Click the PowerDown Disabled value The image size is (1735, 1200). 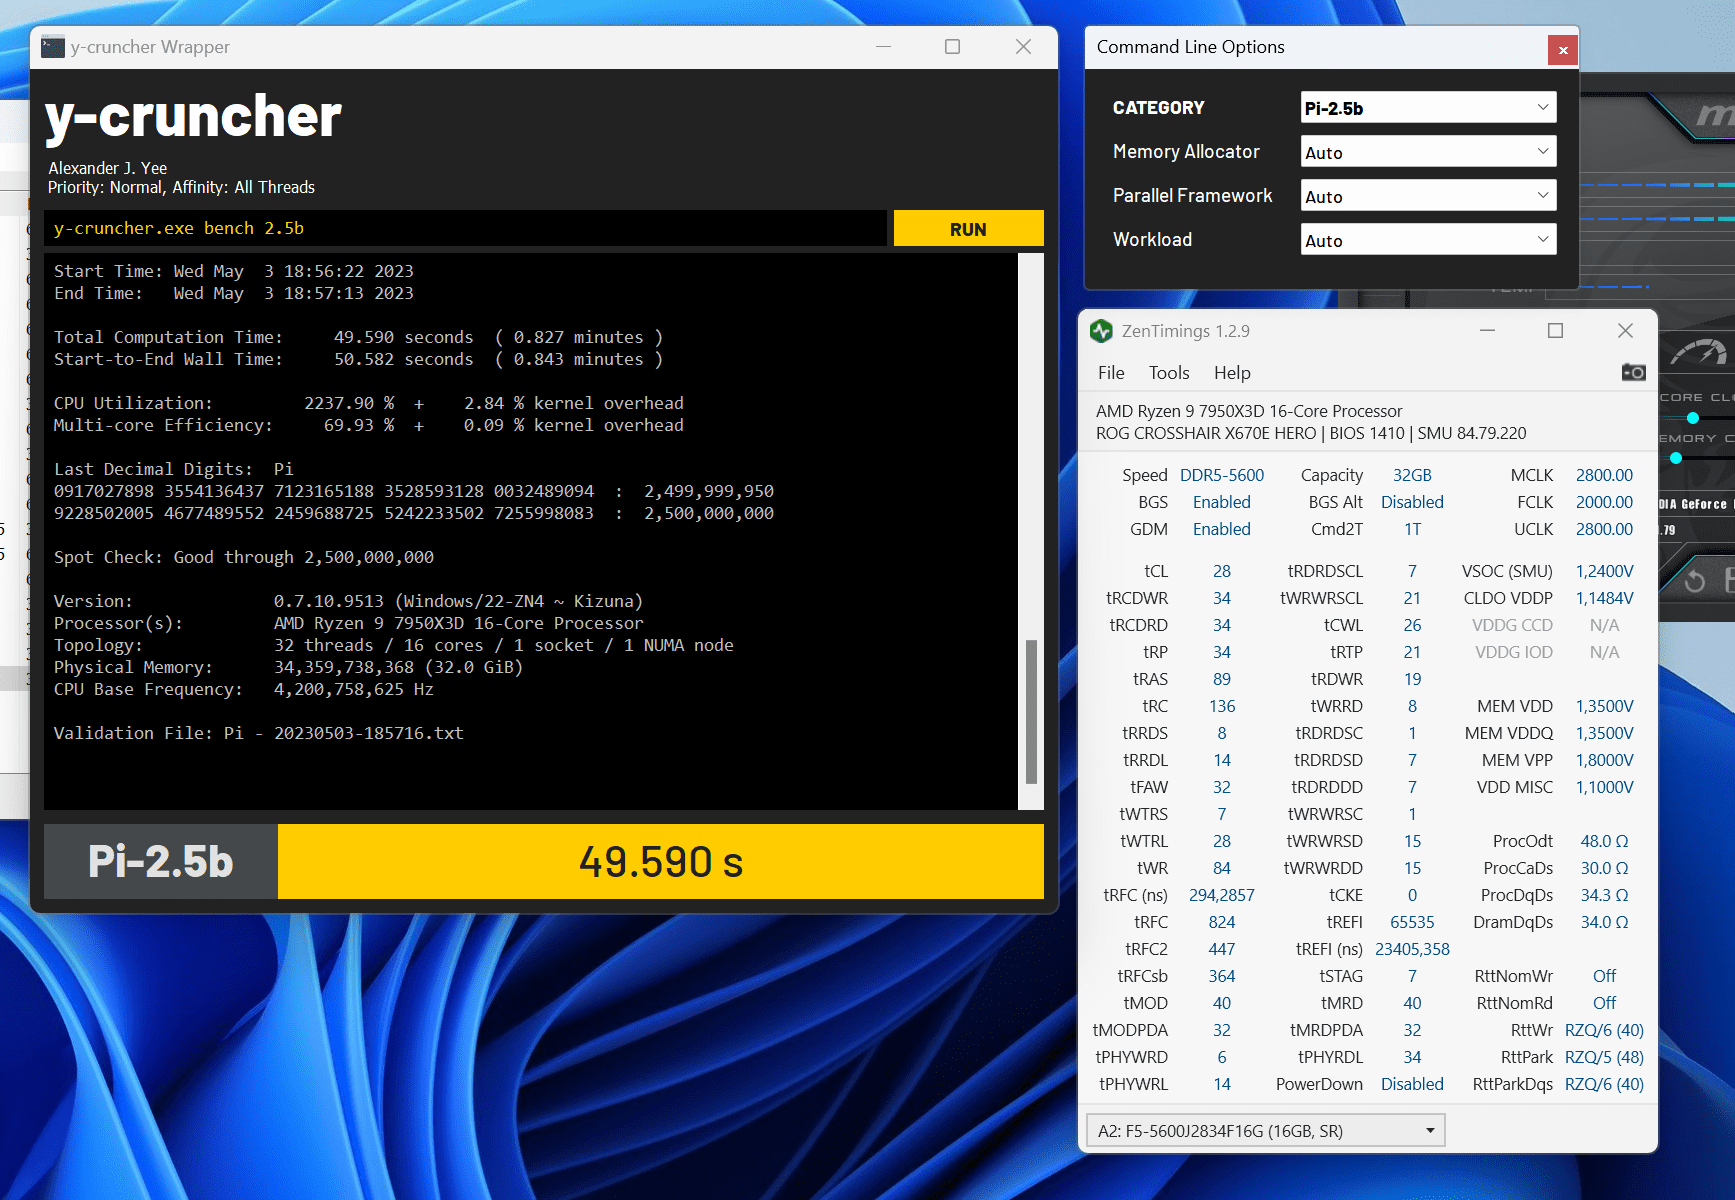pos(1412,1084)
